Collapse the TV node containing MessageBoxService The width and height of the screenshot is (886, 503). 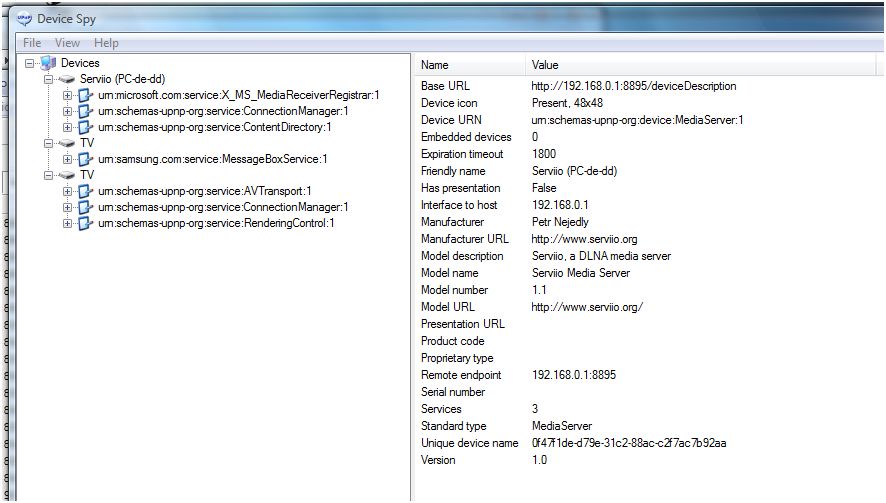tap(49, 143)
